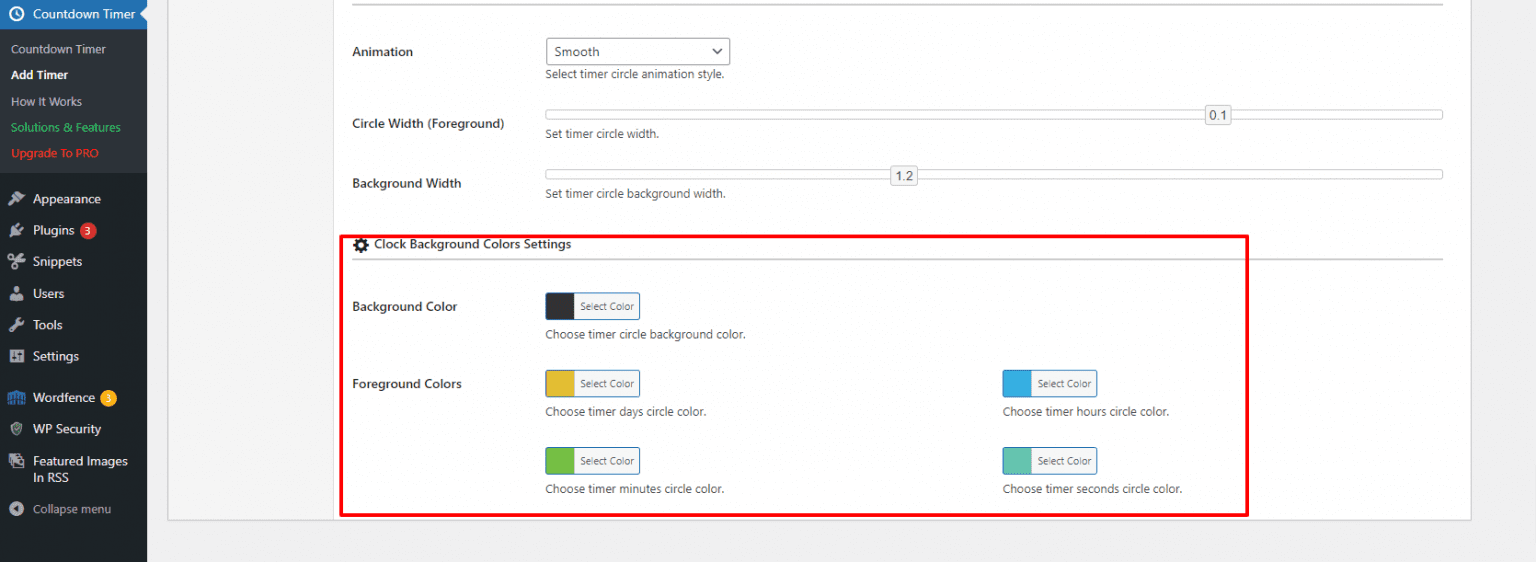Click the Plugins plug icon
The width and height of the screenshot is (1536, 562).
pos(16,230)
